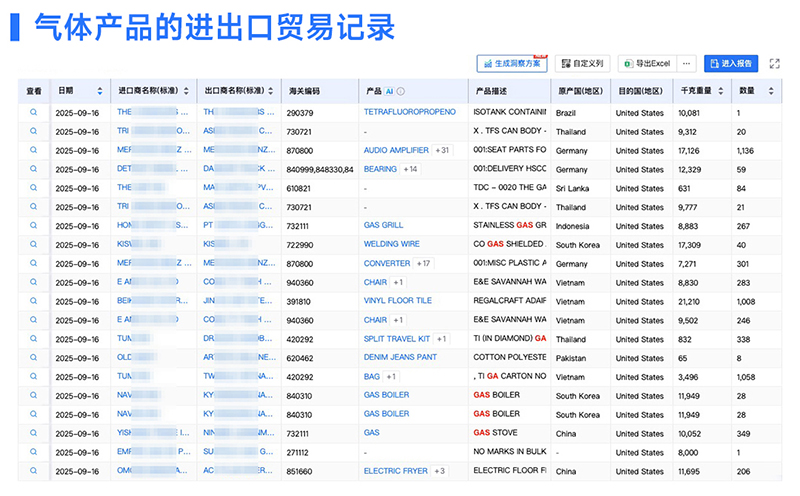The image size is (800, 496).
Task: Sort table by 日期 column
Action: click(99, 91)
